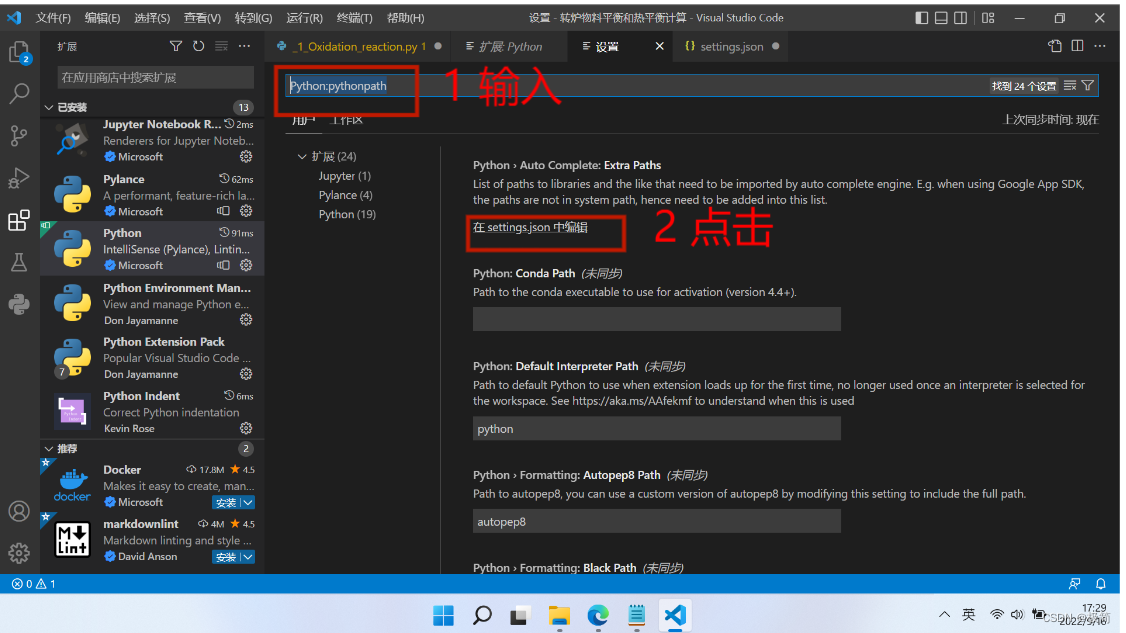This screenshot has height=633, width=1126.
Task: Open the File menu
Action: click(x=53, y=18)
